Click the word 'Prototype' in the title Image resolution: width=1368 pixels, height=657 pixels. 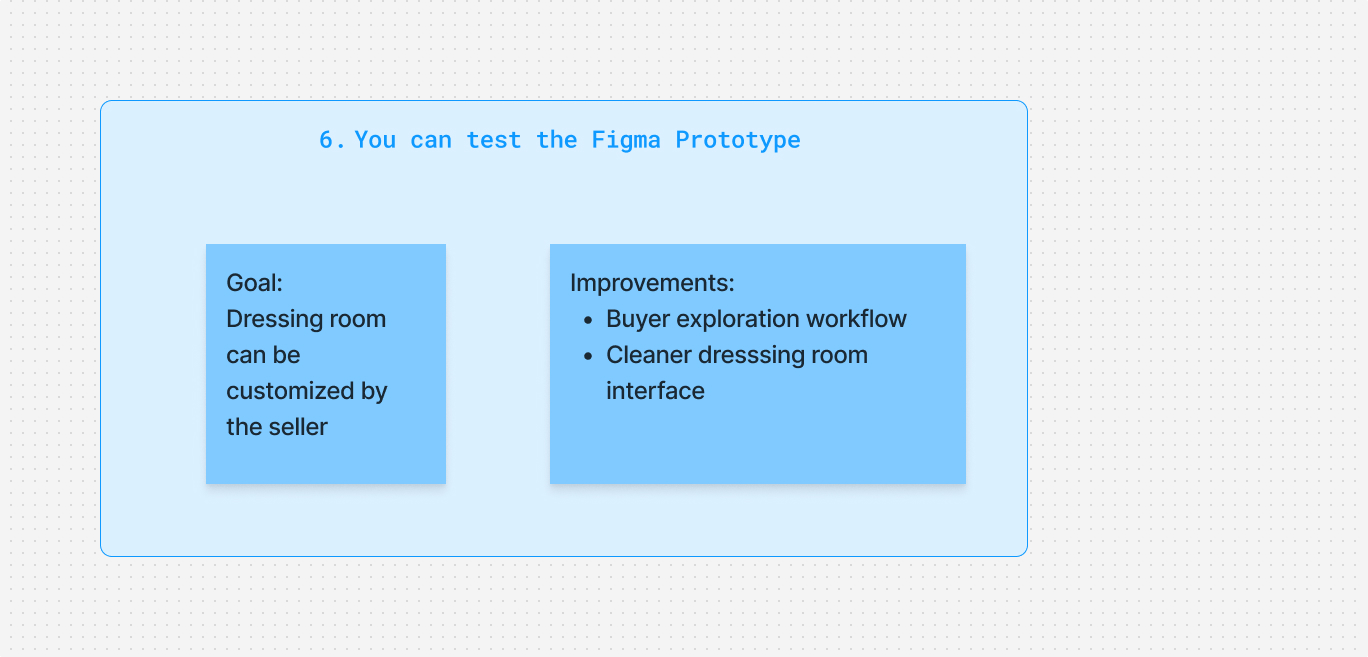pyautogui.click(x=738, y=140)
